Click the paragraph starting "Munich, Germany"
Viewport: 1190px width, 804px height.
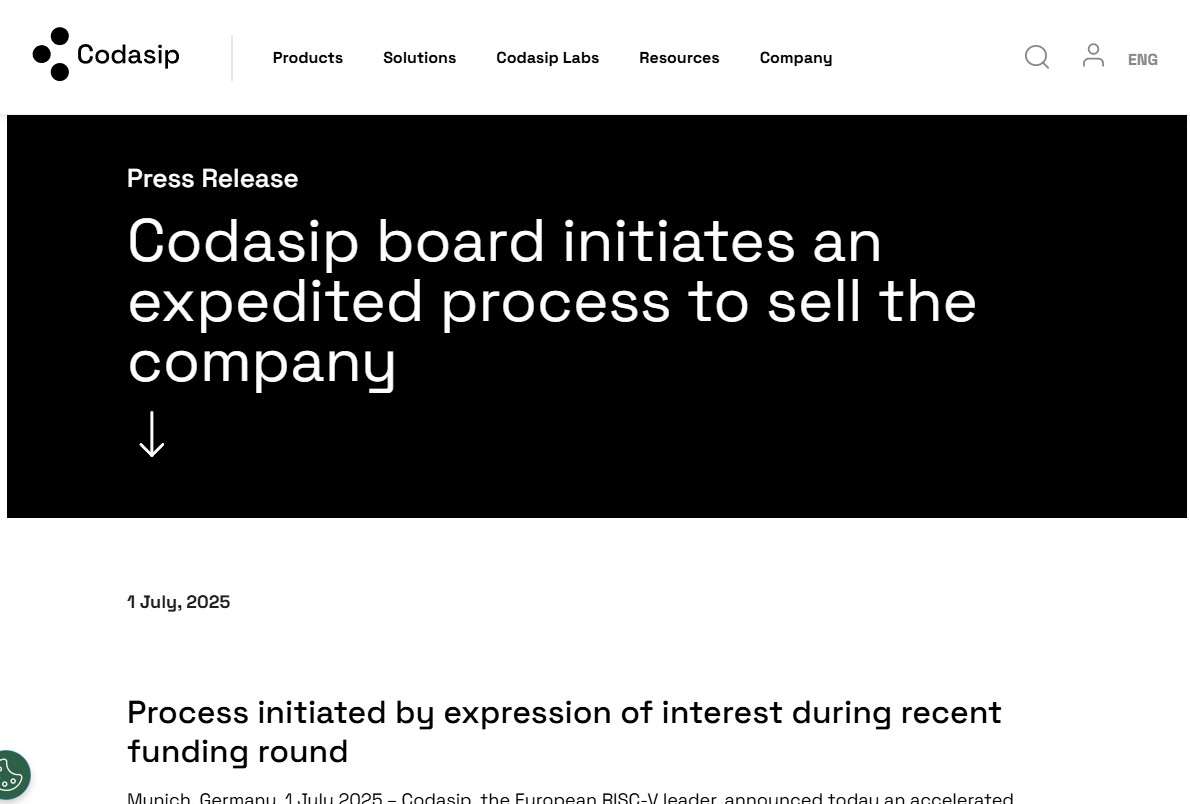569,798
